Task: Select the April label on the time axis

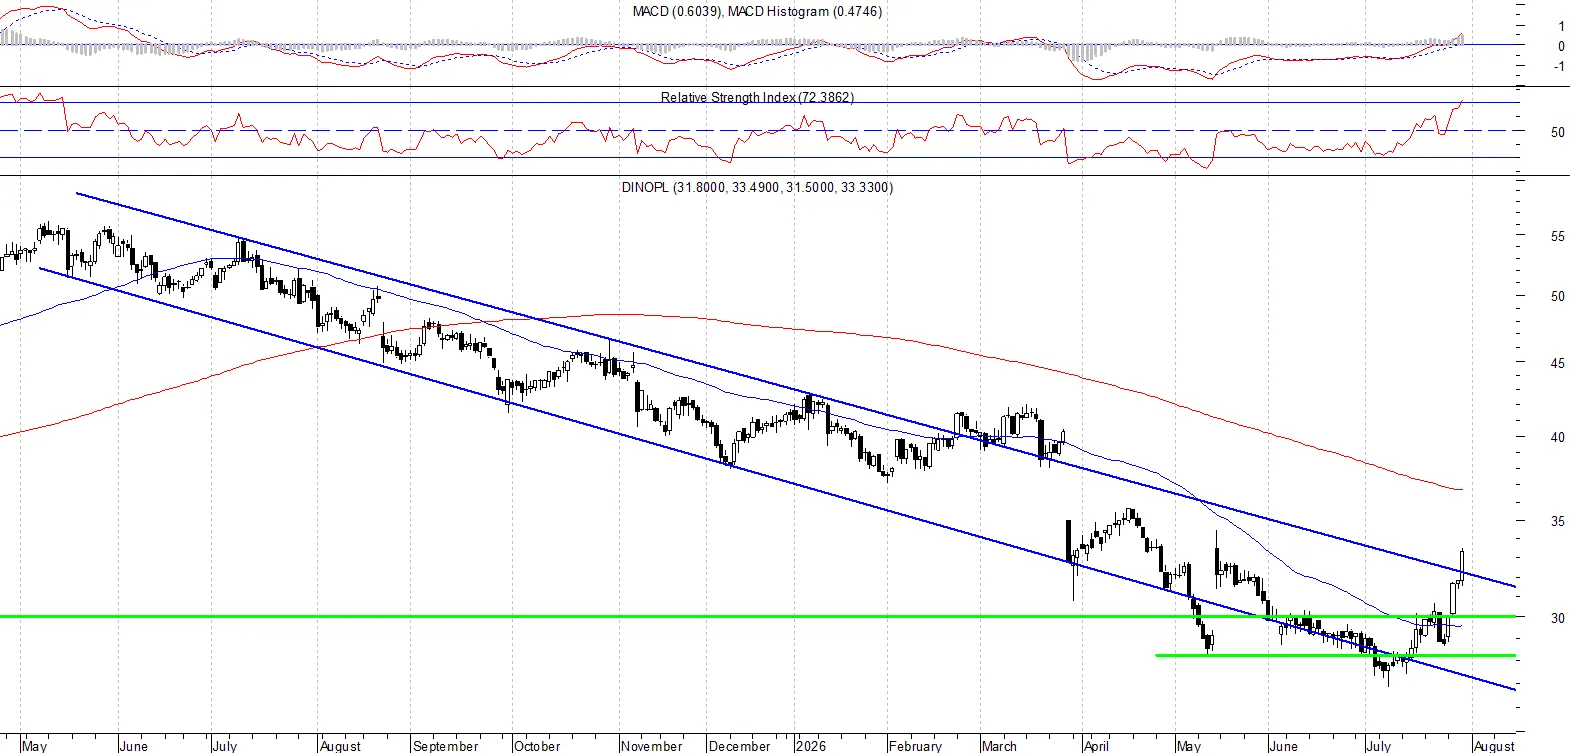Action: point(1096,746)
